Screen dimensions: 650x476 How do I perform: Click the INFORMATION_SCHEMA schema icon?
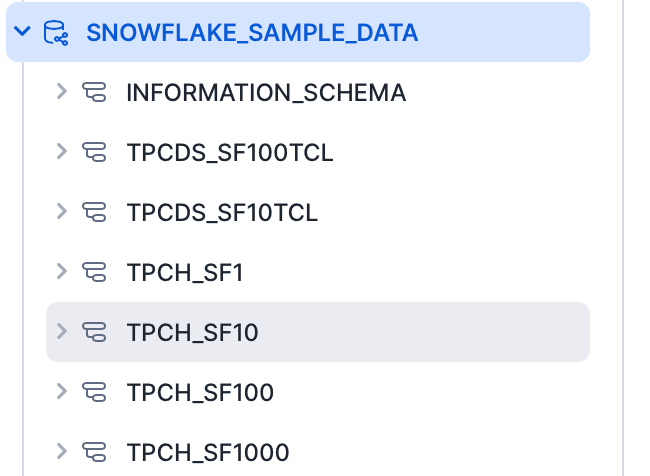point(95,93)
